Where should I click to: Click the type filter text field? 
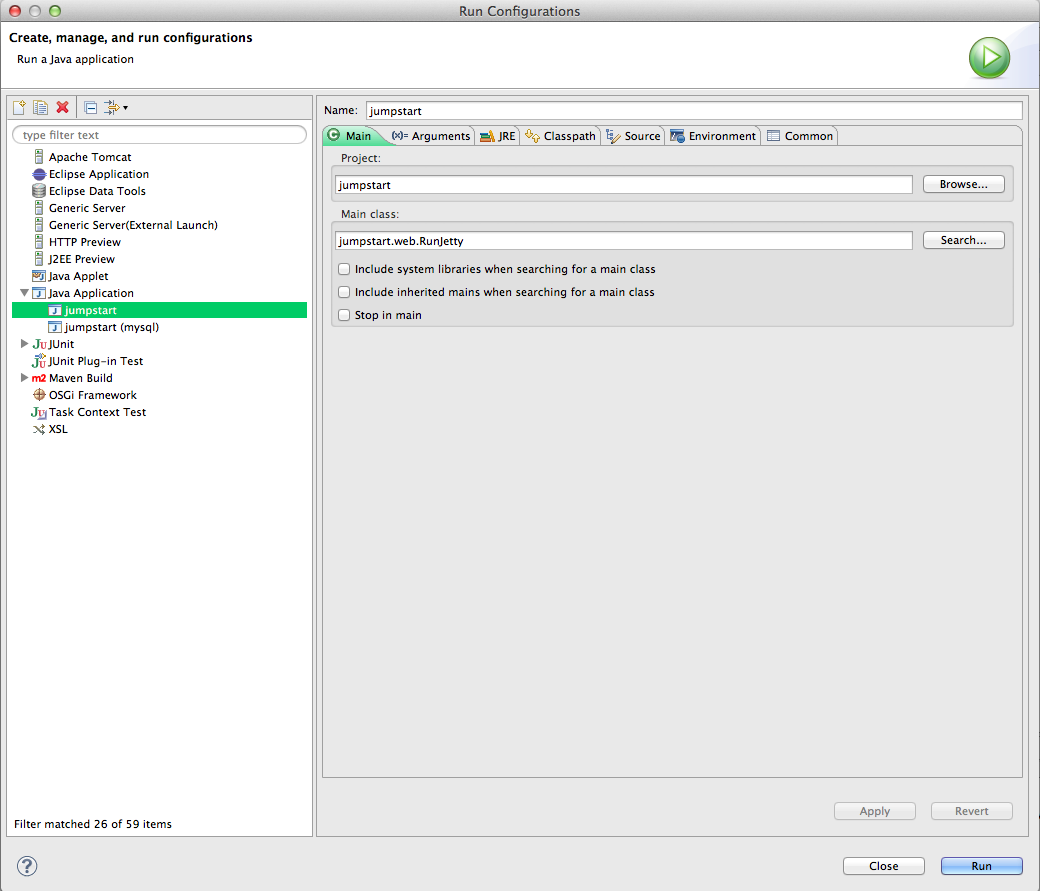[x=159, y=135]
